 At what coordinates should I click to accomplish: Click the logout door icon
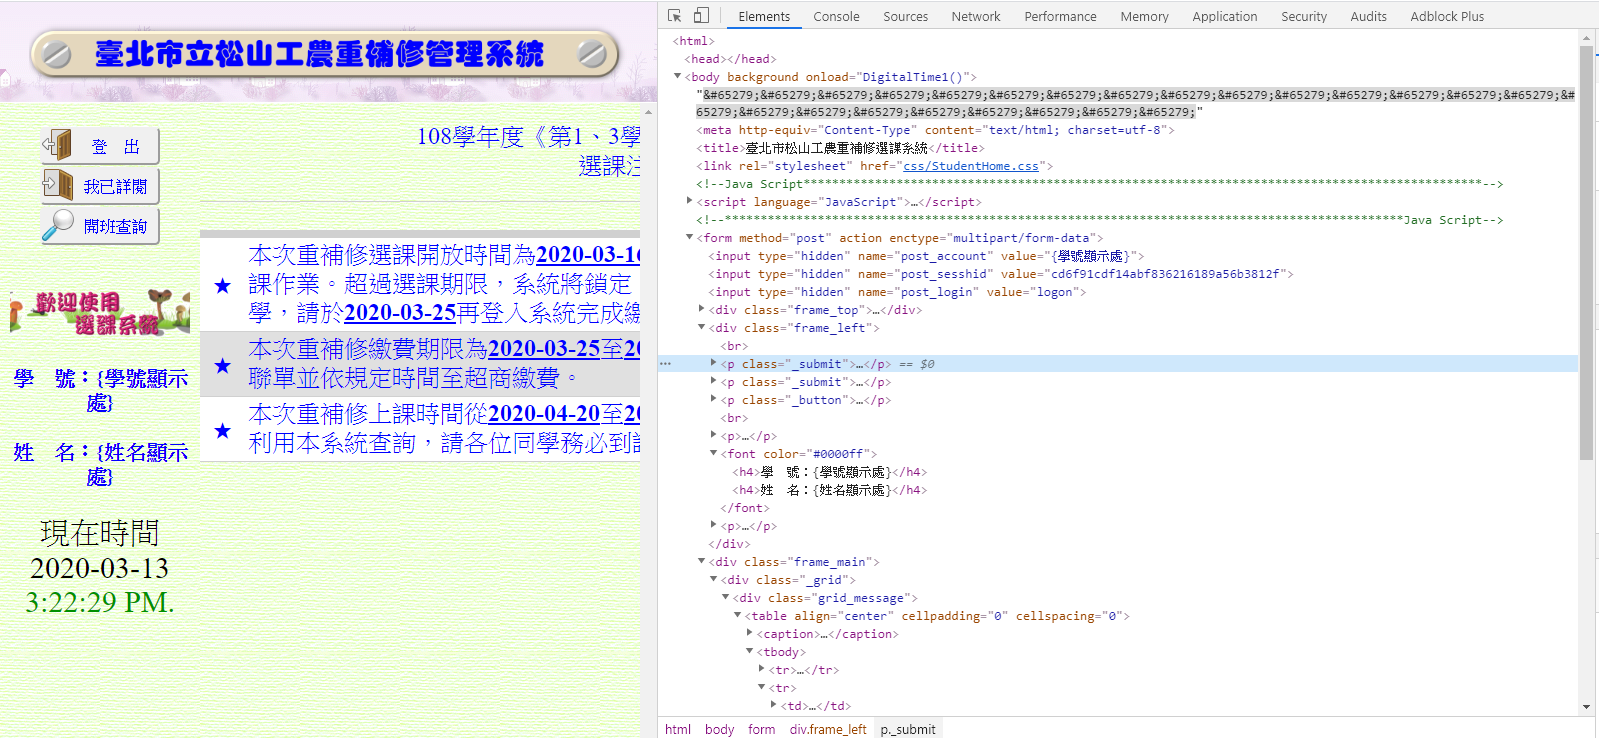pos(57,145)
